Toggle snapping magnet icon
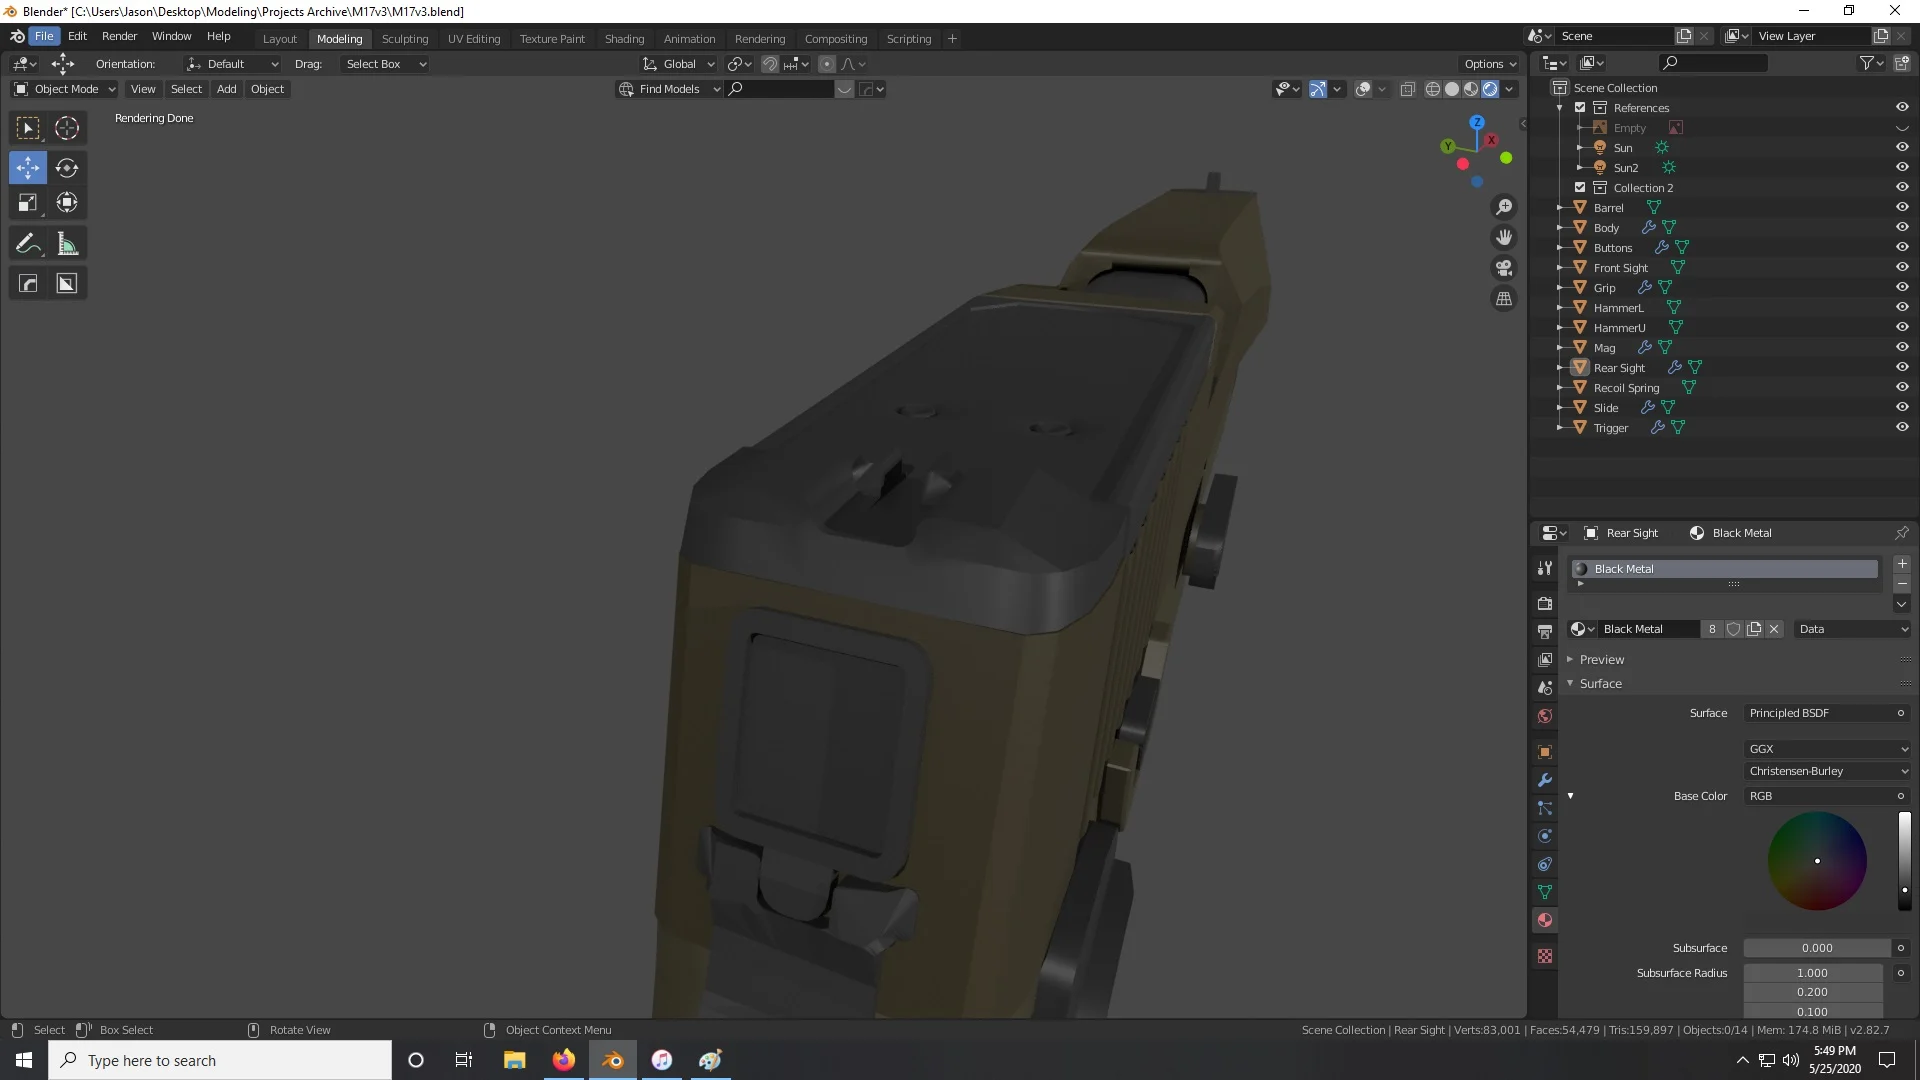1920x1080 pixels. tap(770, 64)
